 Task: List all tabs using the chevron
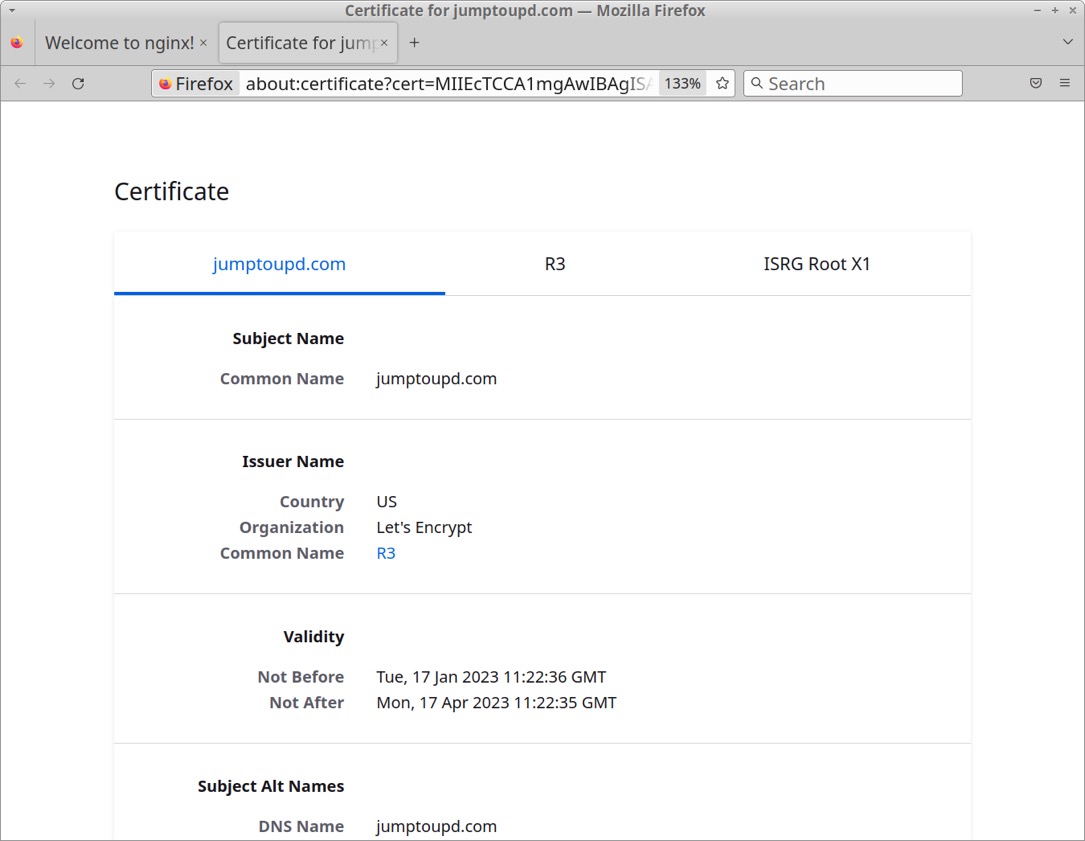[1068, 42]
